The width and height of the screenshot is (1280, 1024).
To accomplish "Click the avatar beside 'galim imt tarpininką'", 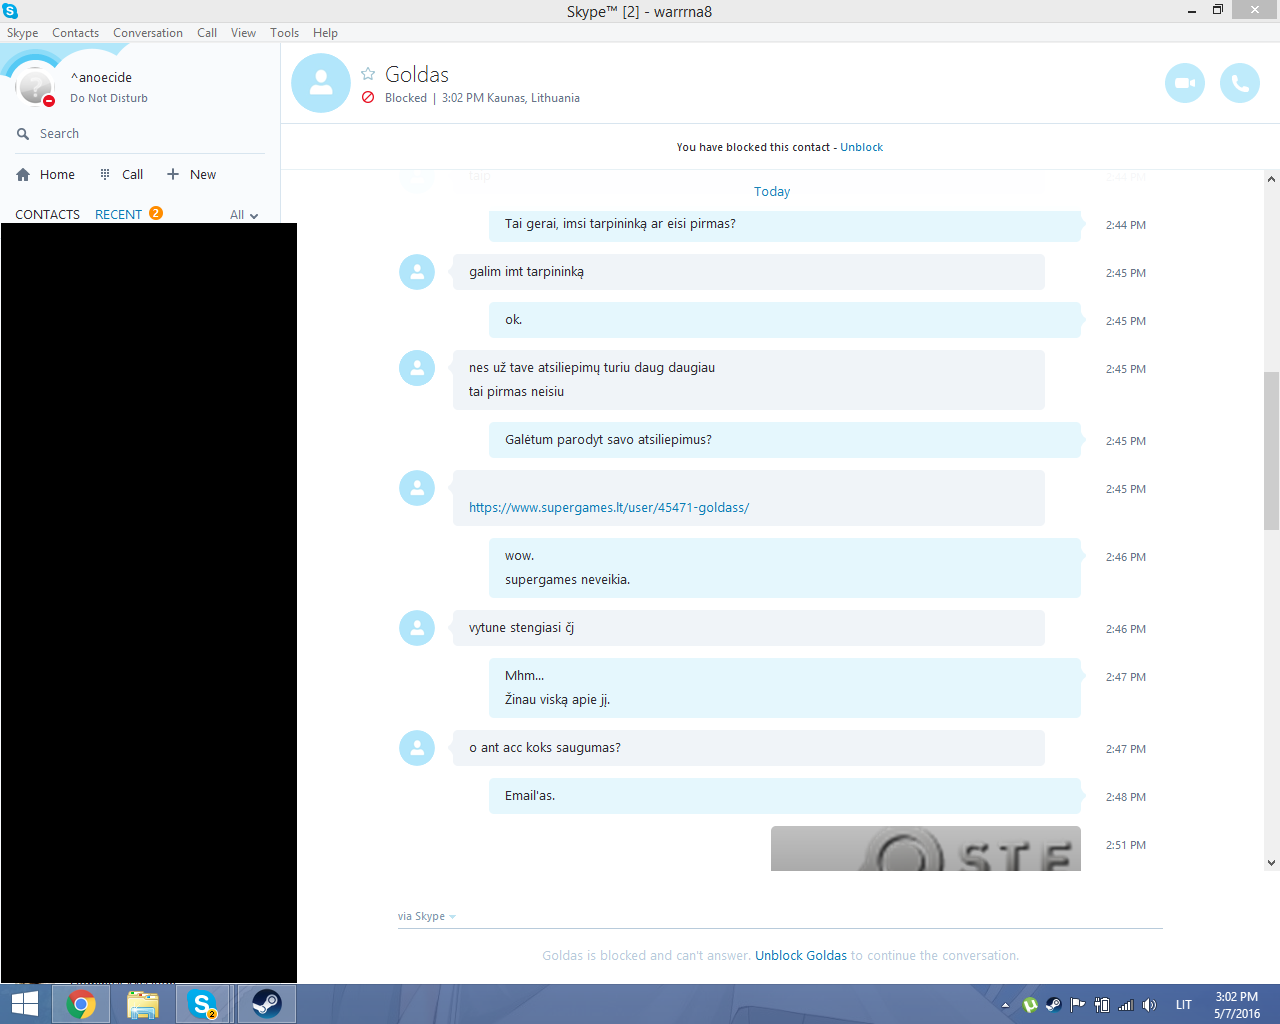I will pos(417,272).
